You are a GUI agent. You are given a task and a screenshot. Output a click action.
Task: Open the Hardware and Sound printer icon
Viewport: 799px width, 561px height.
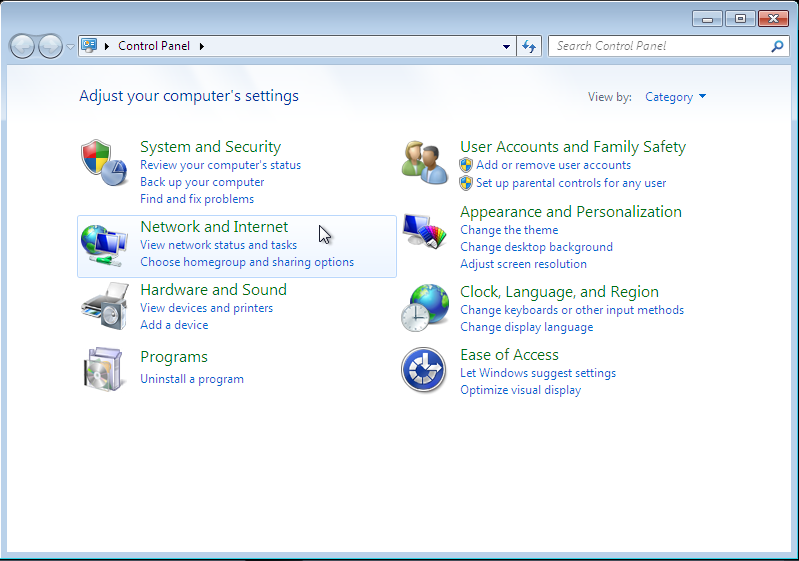(x=104, y=306)
